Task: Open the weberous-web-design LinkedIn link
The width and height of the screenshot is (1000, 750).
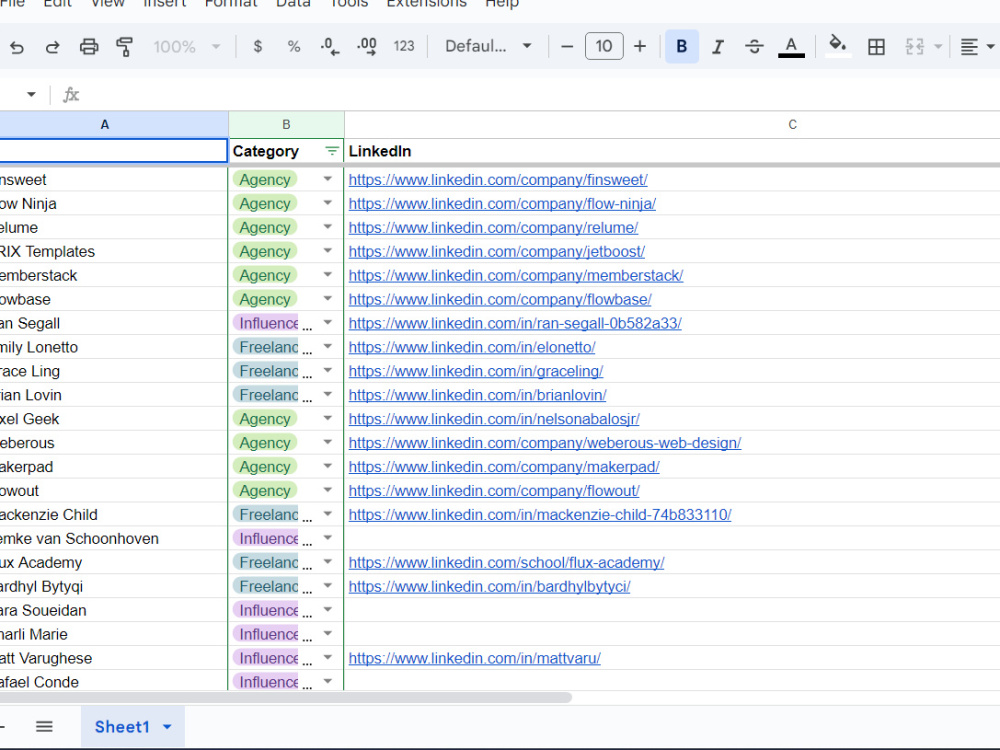Action: (545, 443)
